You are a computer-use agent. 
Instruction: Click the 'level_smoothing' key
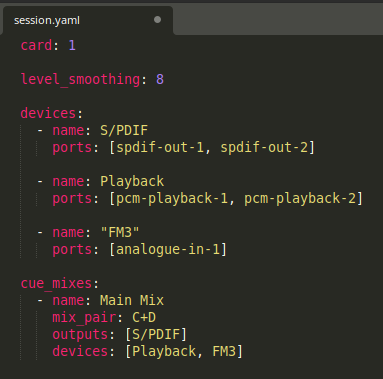click(80, 79)
